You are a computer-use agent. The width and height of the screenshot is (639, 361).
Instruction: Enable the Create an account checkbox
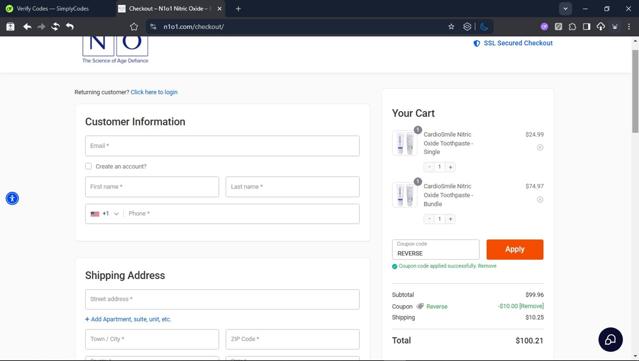pyautogui.click(x=88, y=166)
